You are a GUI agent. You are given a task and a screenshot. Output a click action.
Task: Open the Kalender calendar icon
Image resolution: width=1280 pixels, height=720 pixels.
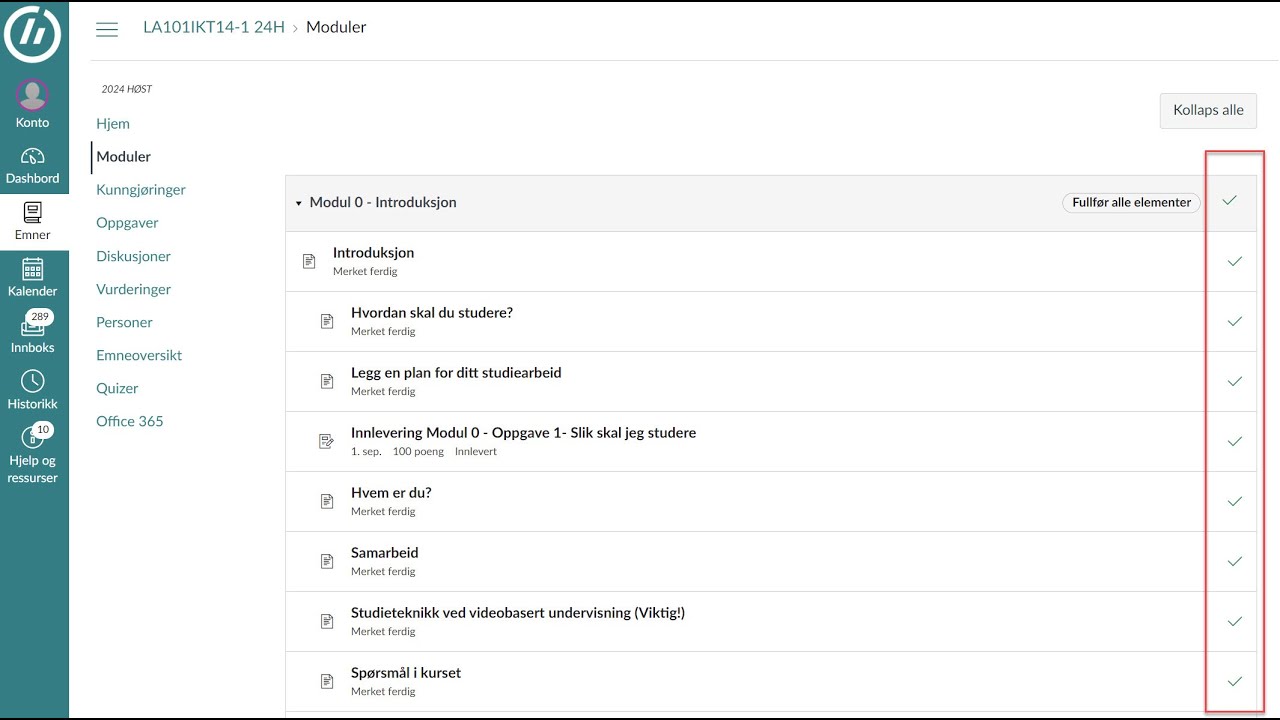[33, 269]
